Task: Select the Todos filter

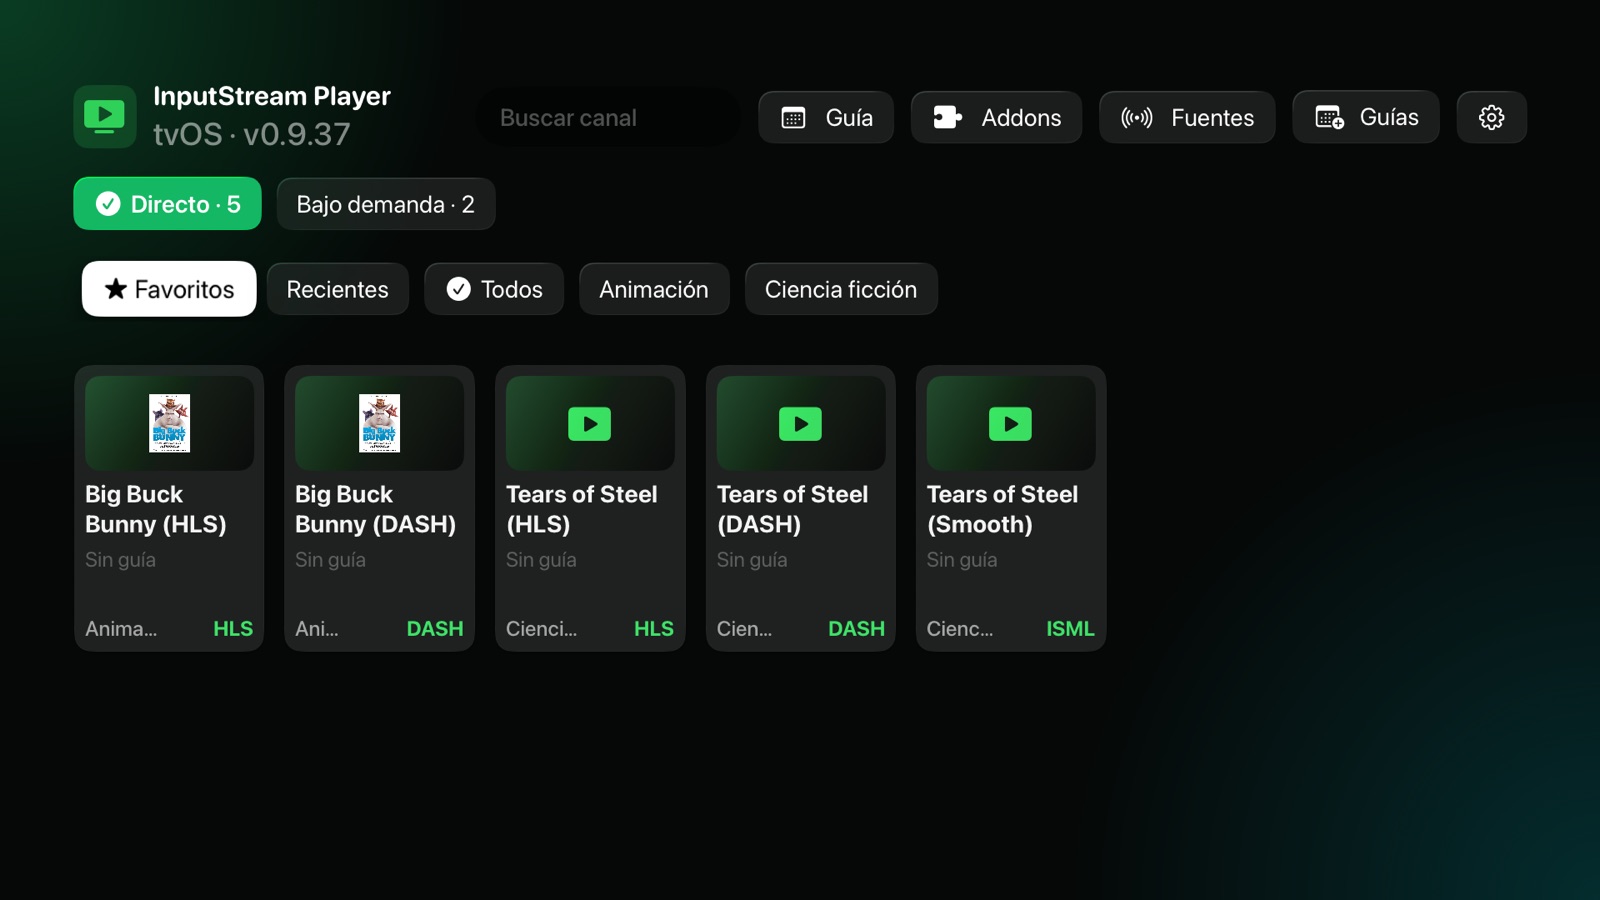Action: click(x=494, y=289)
